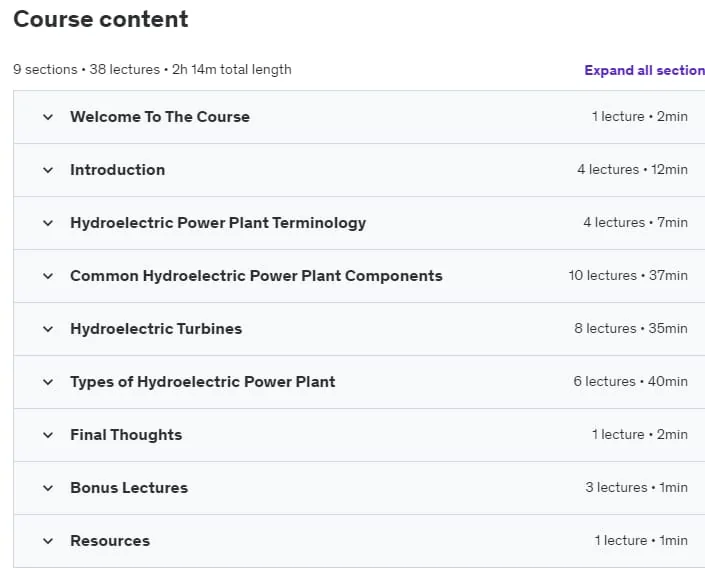Screen dimensions: 705x568
Task: Expand the Resources section chevron
Action: click(x=48, y=541)
